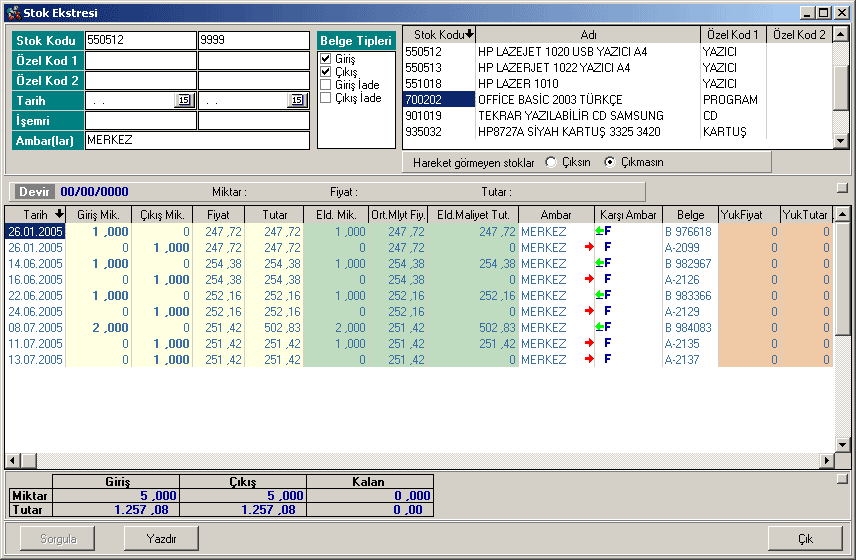Click red exit arrow icon for A-2137
This screenshot has width=856, height=560.
(589, 359)
